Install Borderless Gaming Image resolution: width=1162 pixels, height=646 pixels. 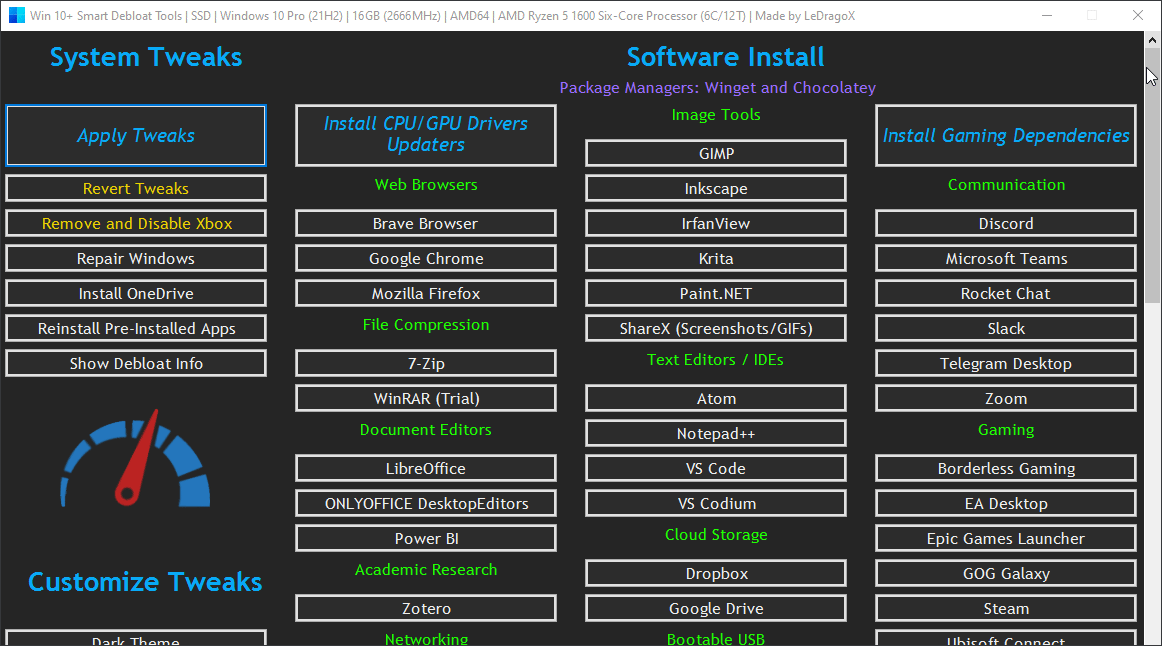point(1006,468)
